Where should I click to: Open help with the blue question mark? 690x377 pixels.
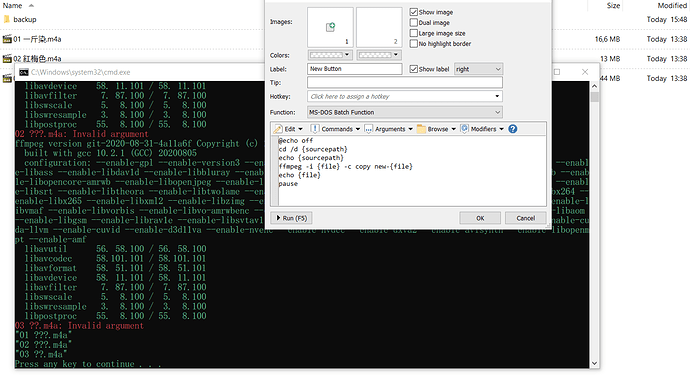pos(513,129)
